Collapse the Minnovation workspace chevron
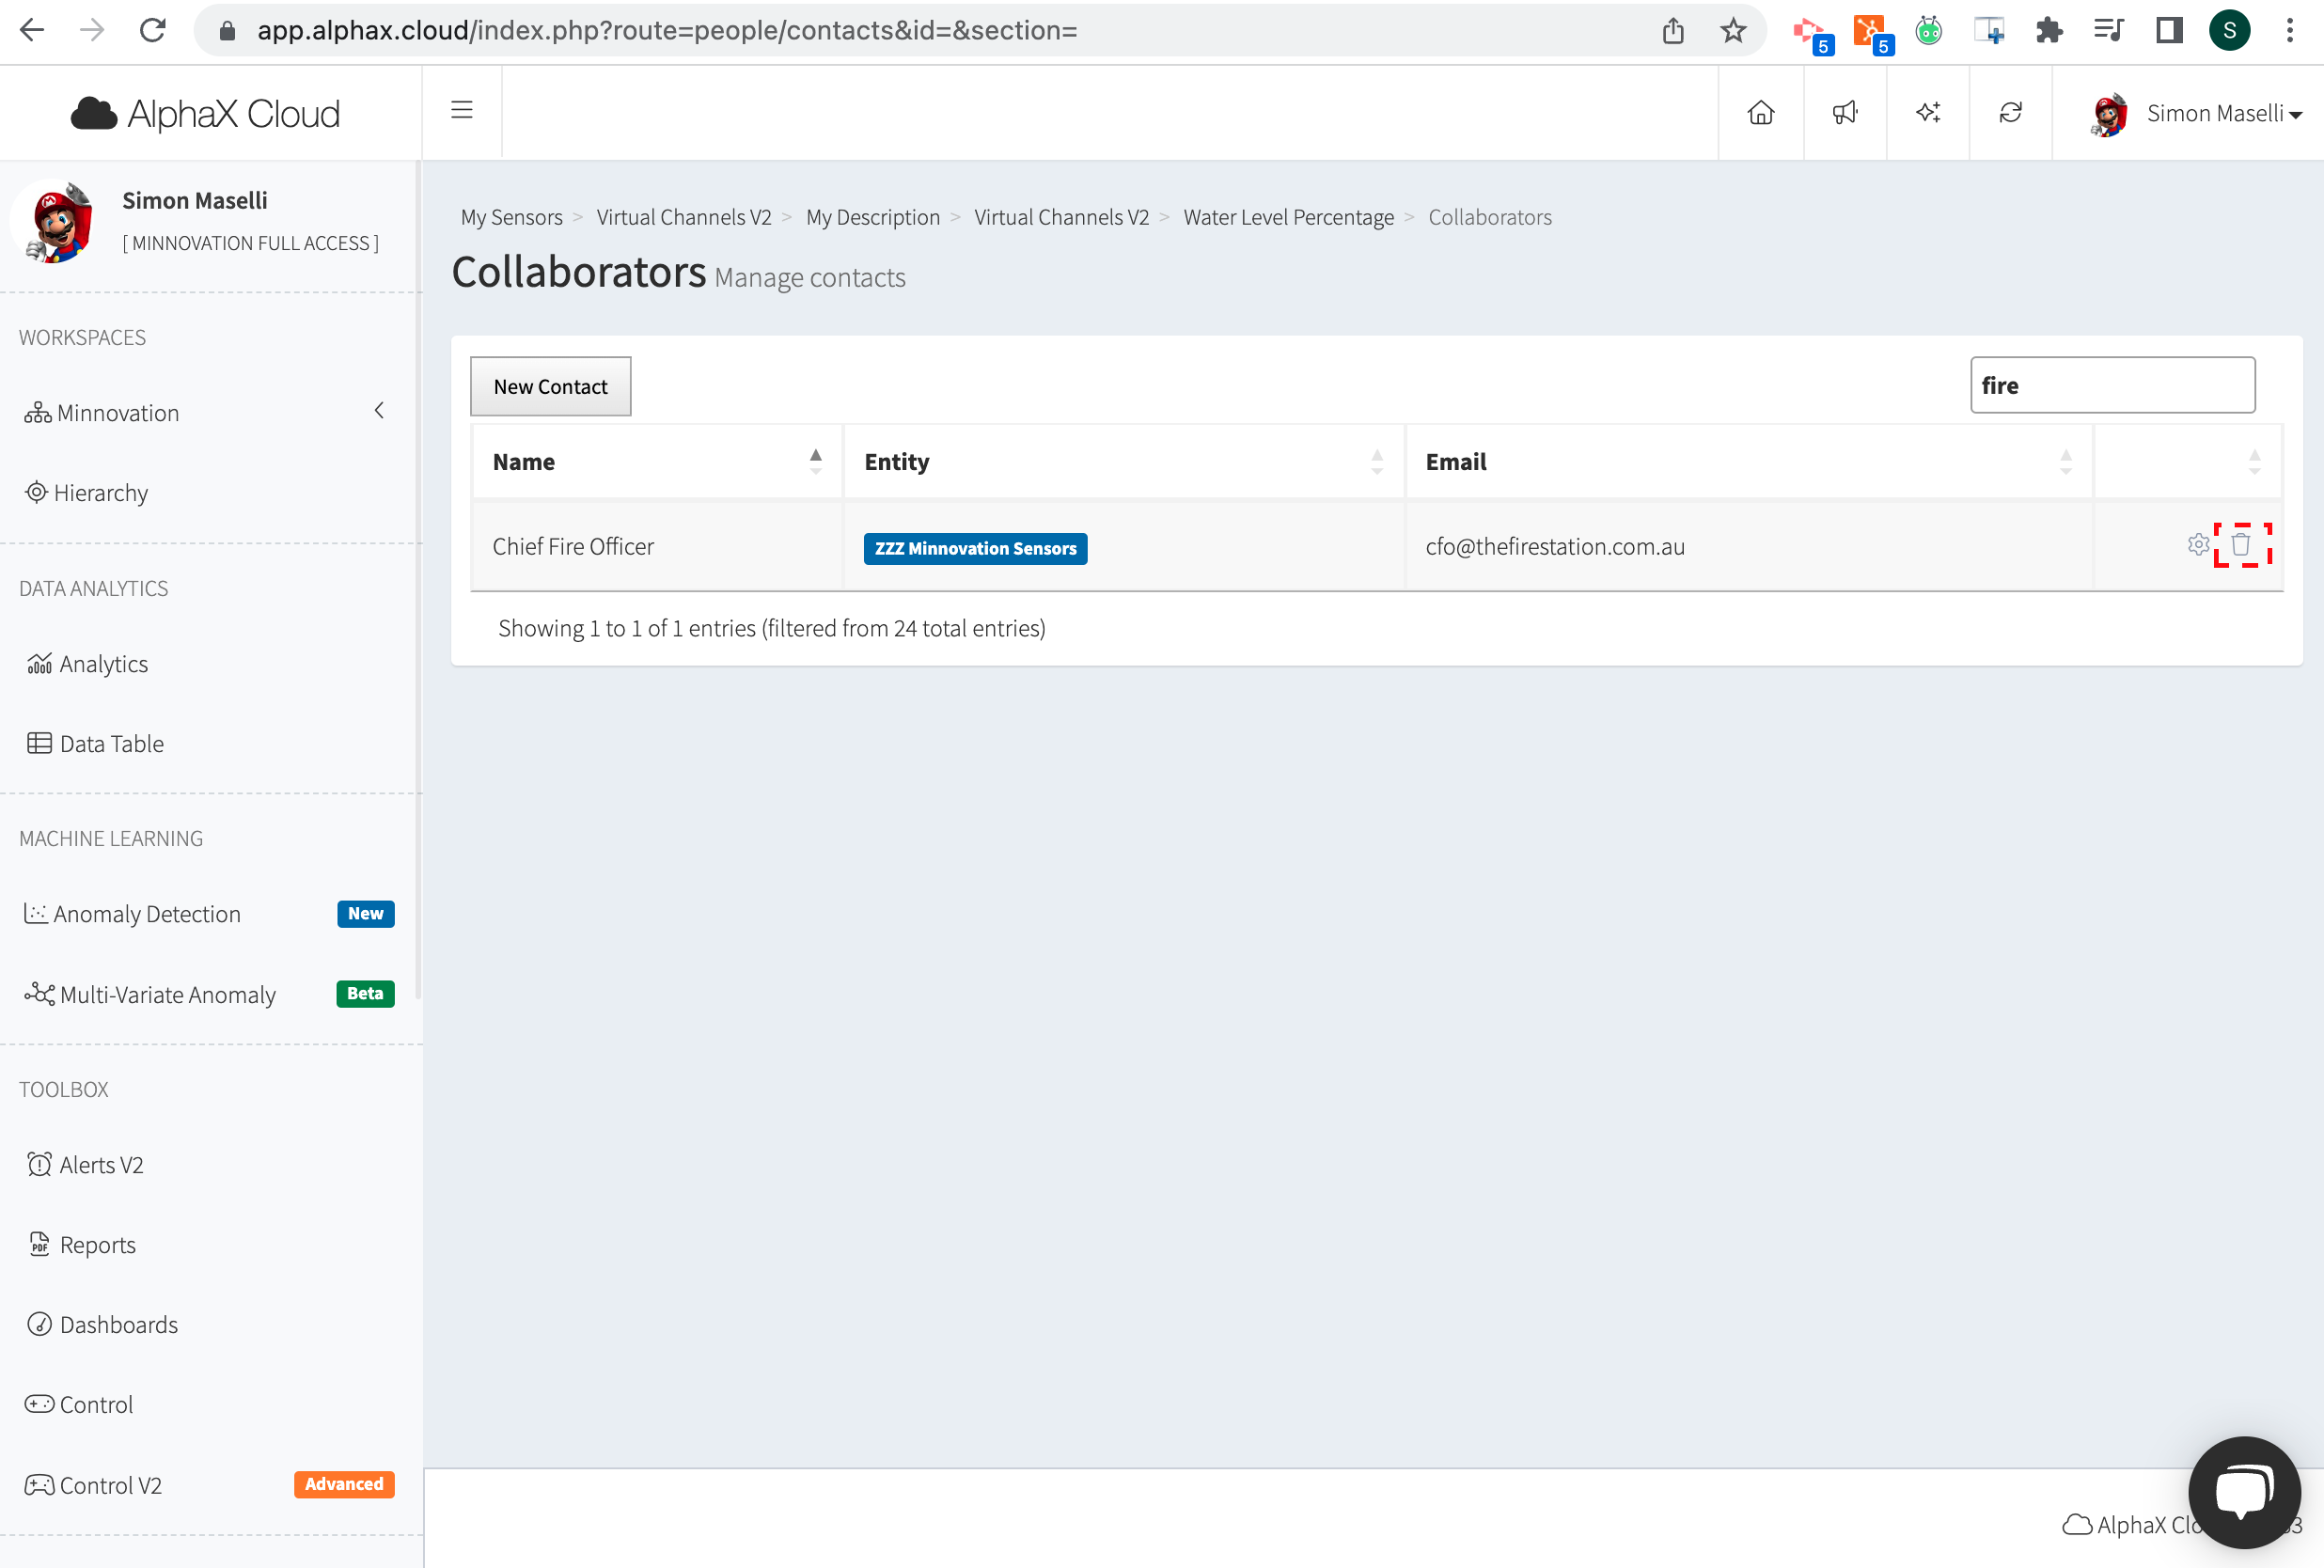Screen dimensions: 2324x1568 pos(379,411)
